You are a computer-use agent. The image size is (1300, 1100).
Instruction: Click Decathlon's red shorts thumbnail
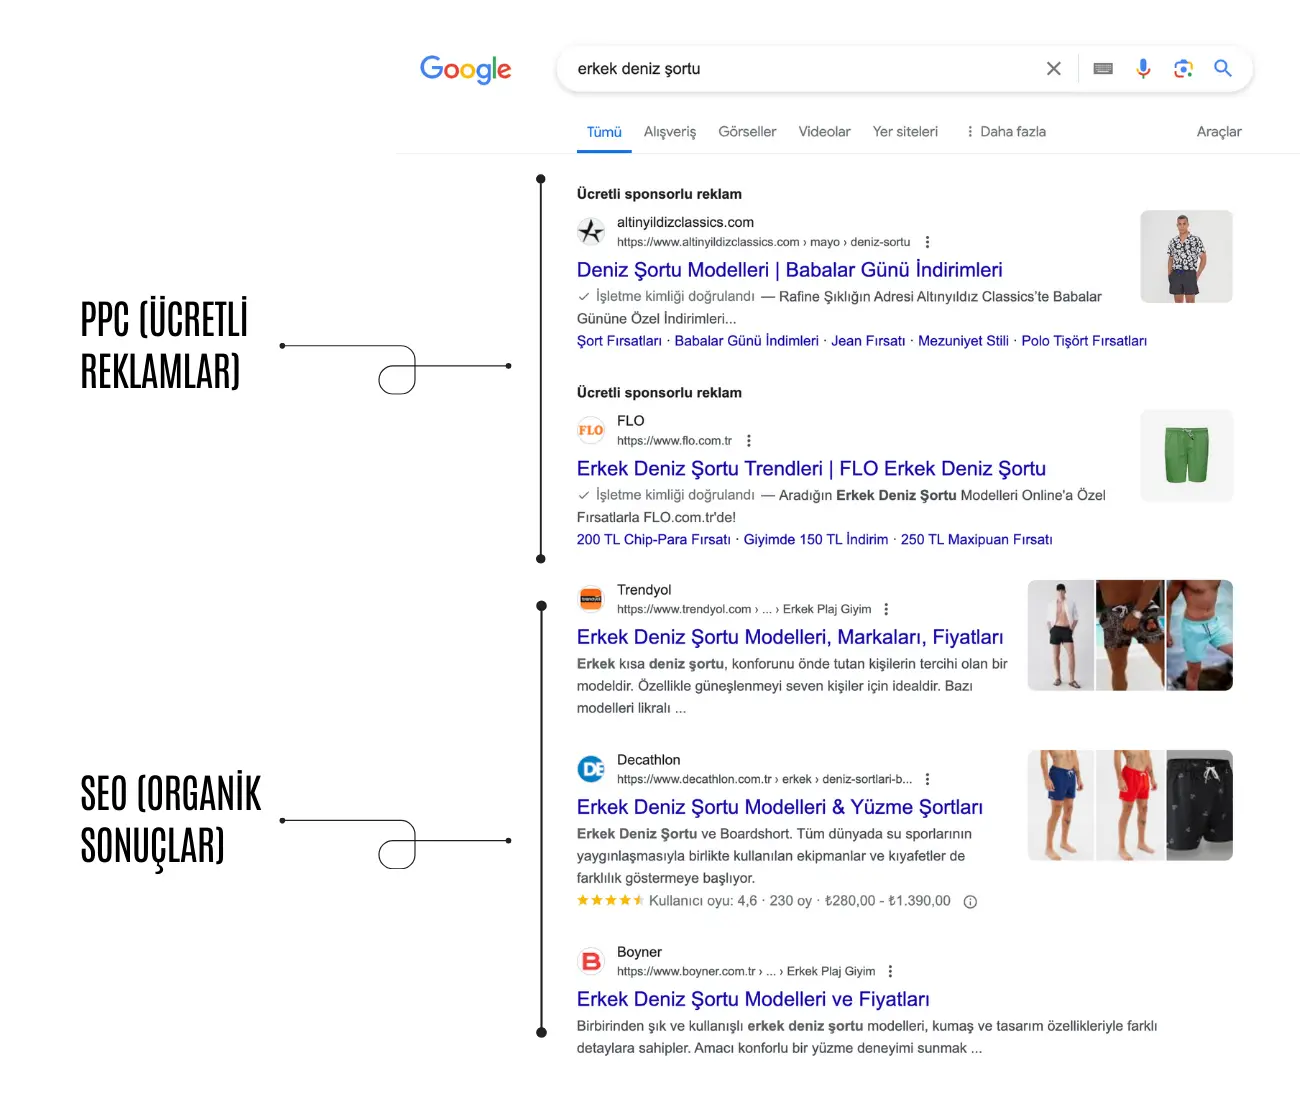pos(1130,805)
